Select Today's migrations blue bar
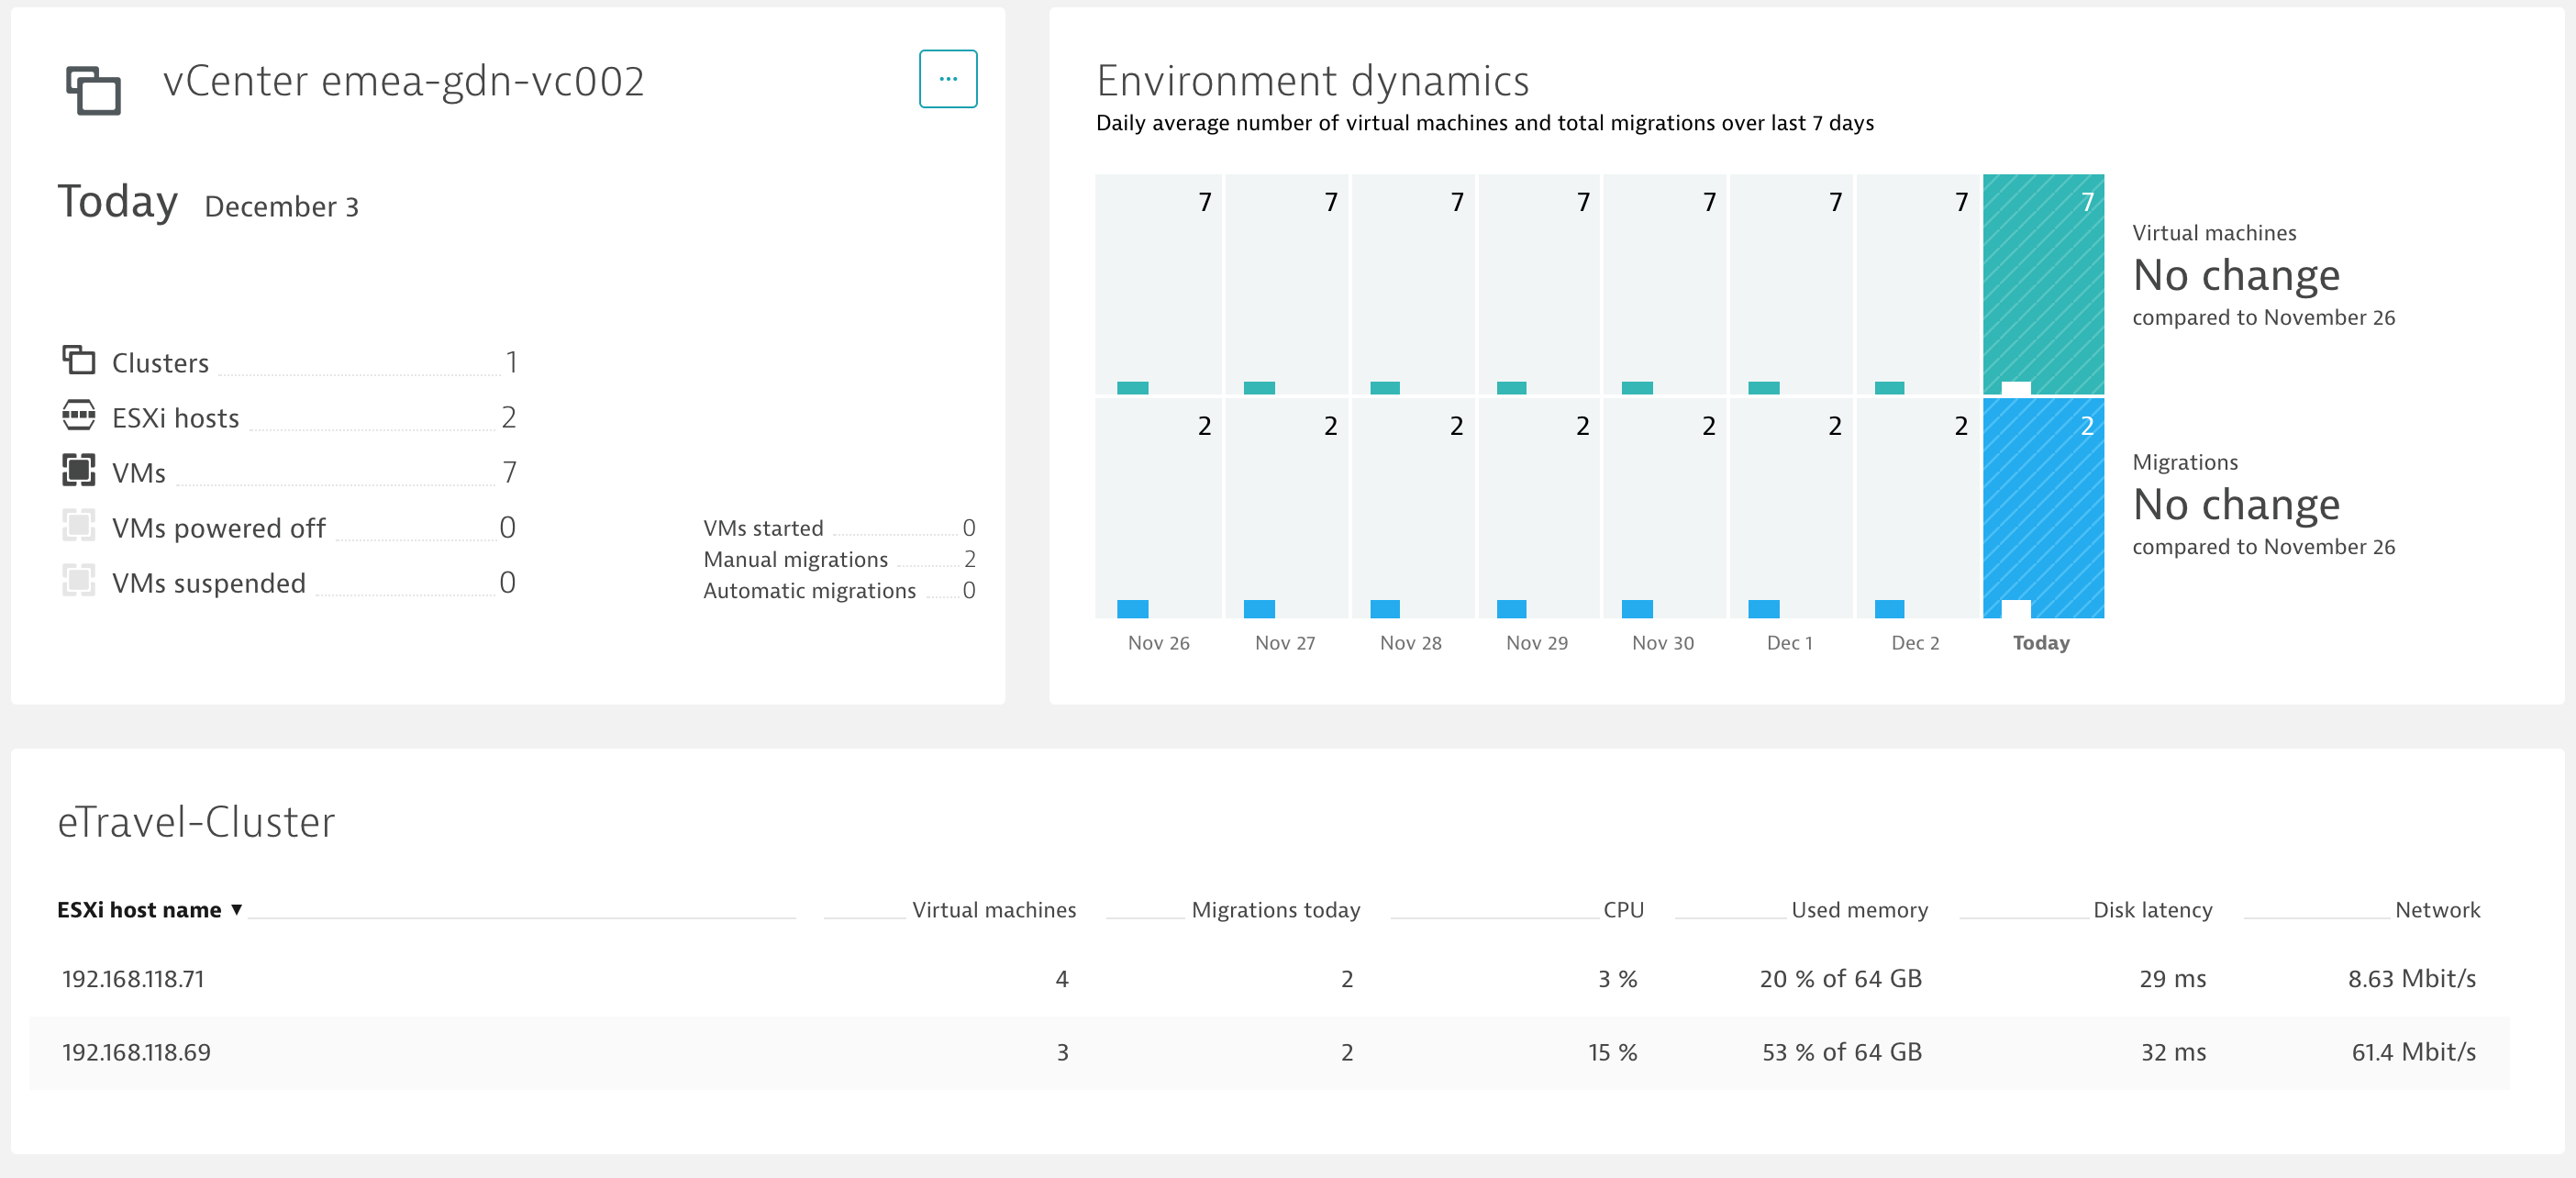Image resolution: width=2576 pixels, height=1178 pixels. pos(2042,508)
